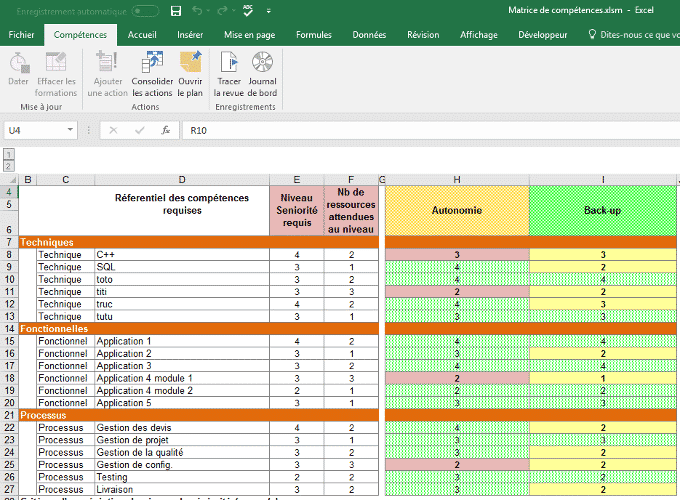Click the Livraison cell

tap(182, 489)
